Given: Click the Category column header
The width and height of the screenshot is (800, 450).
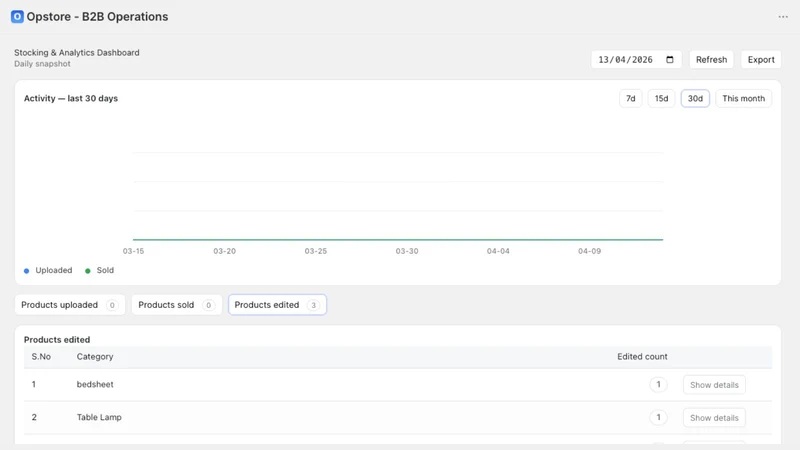Looking at the screenshot, I should click(95, 357).
